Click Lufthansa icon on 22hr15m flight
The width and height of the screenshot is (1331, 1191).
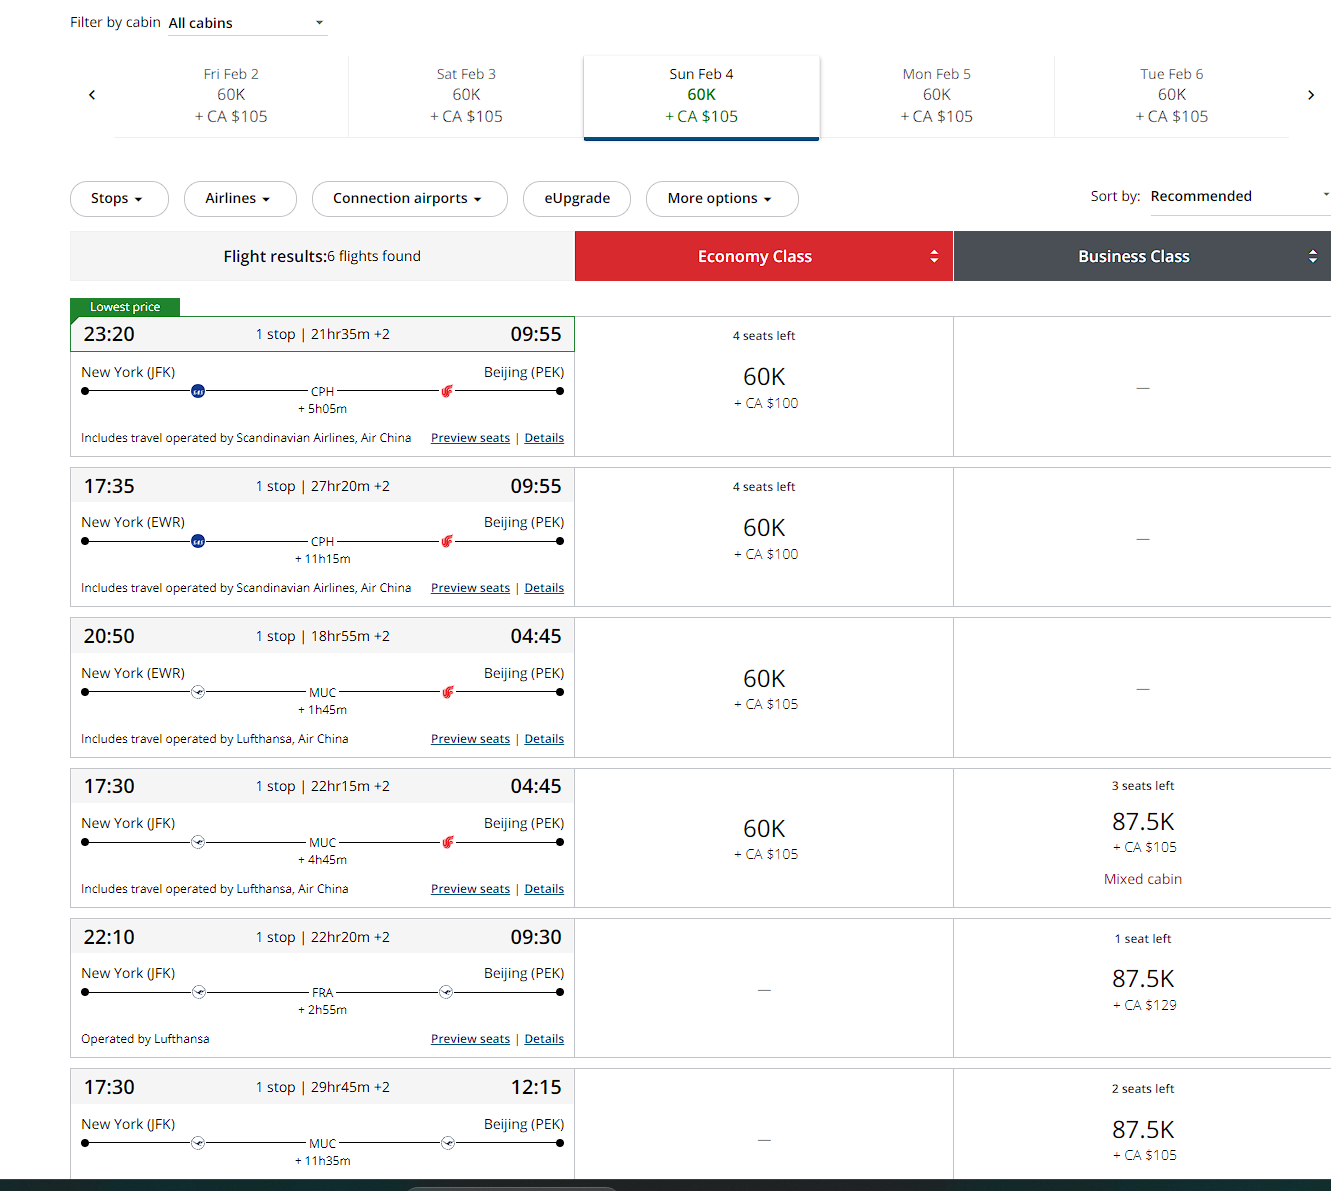(198, 842)
